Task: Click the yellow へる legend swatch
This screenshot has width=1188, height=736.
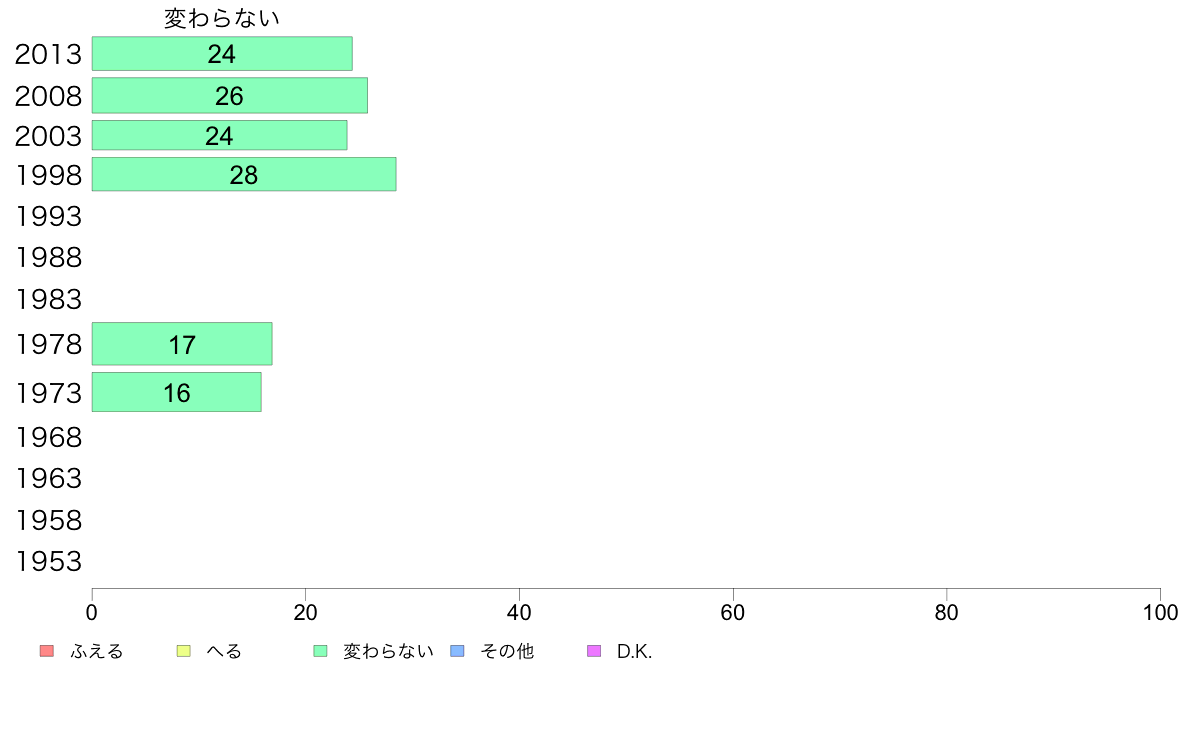Action: point(183,651)
